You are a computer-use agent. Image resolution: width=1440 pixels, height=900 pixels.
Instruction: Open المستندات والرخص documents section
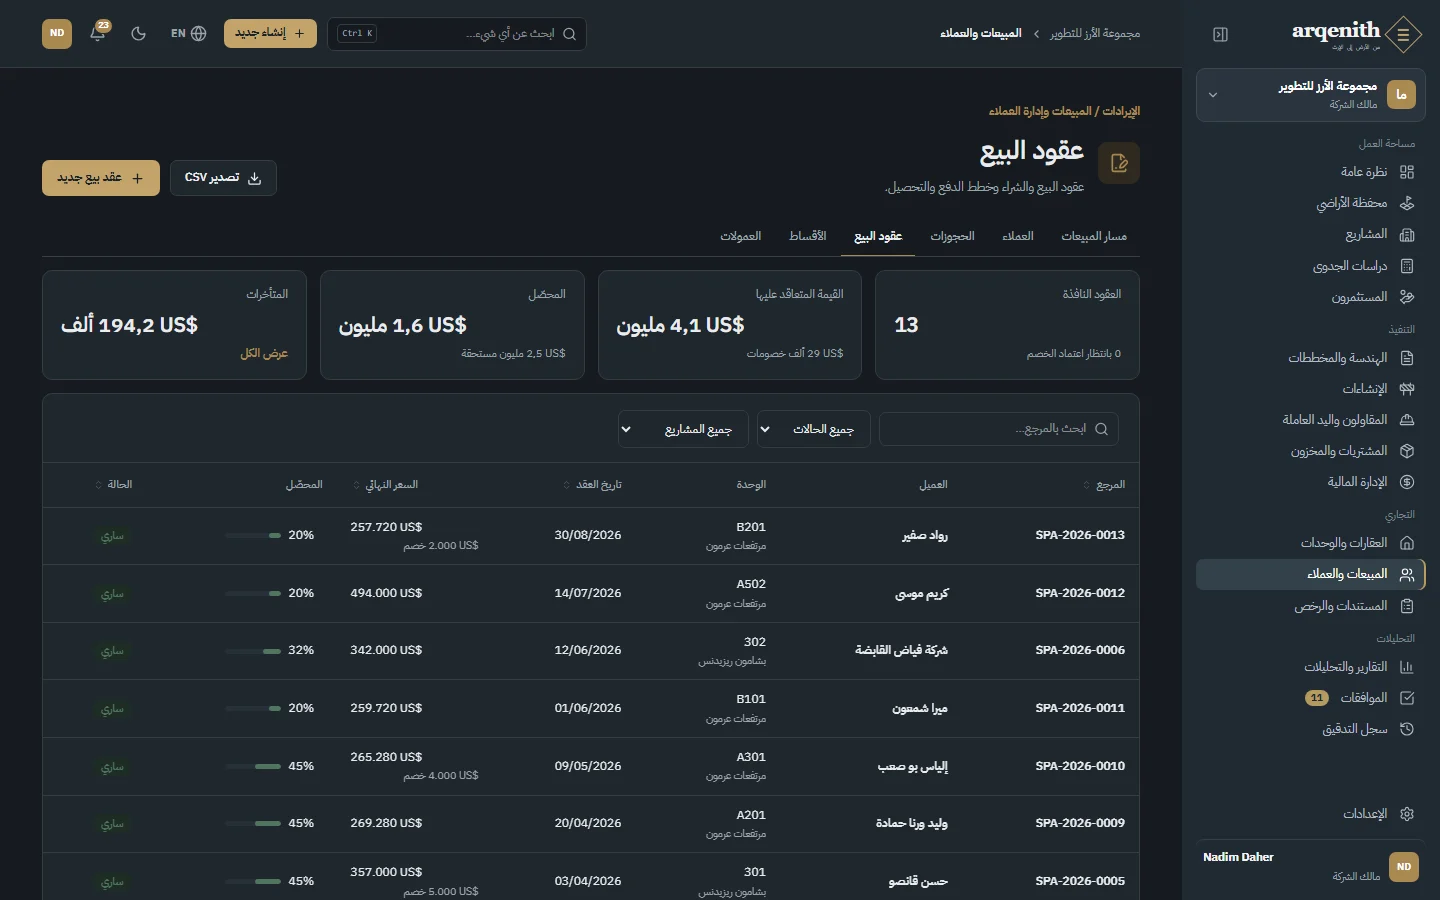1310,606
